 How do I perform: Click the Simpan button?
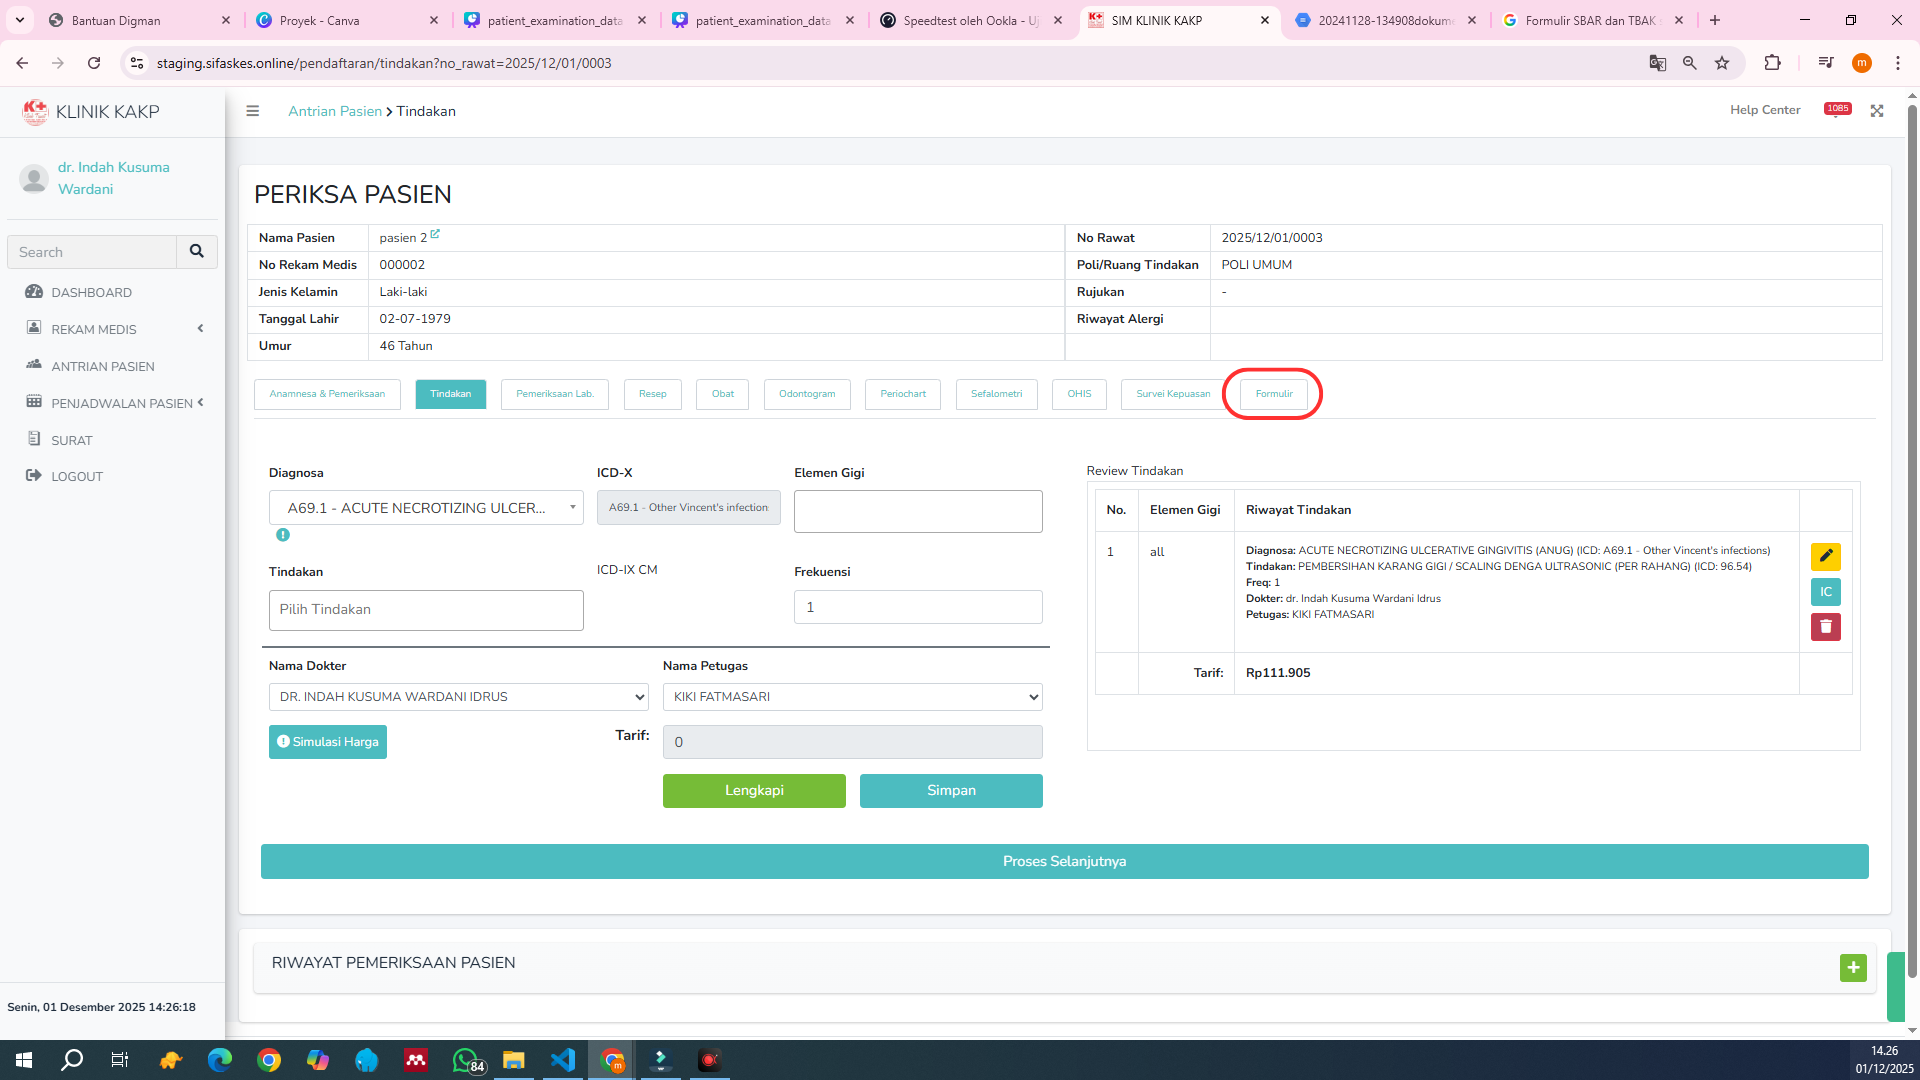[950, 791]
